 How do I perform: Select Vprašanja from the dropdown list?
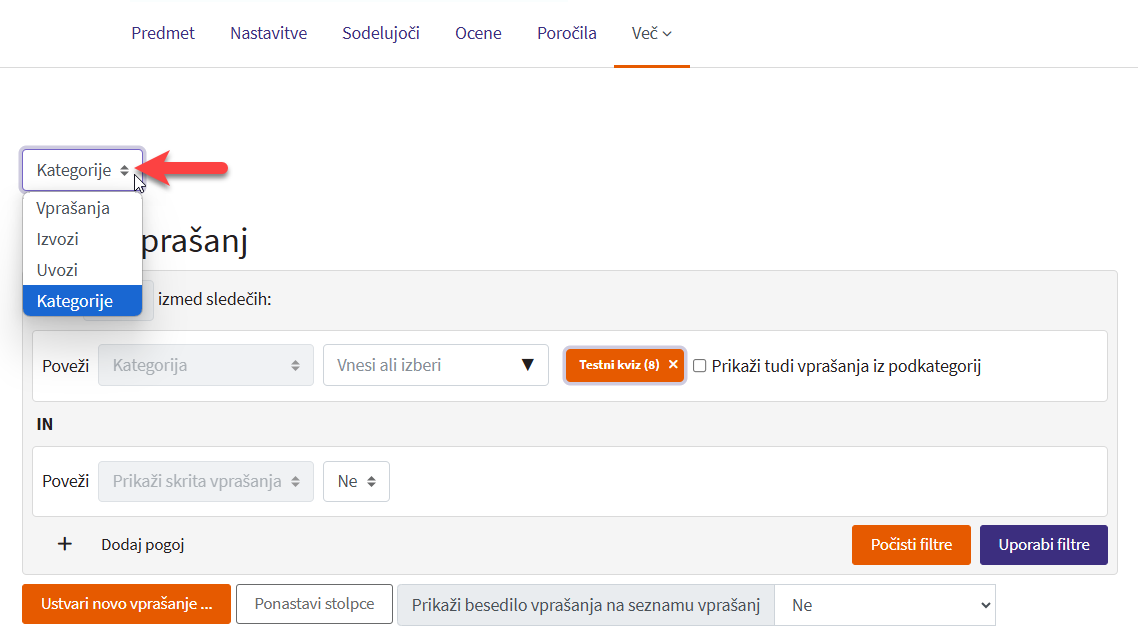coord(73,209)
